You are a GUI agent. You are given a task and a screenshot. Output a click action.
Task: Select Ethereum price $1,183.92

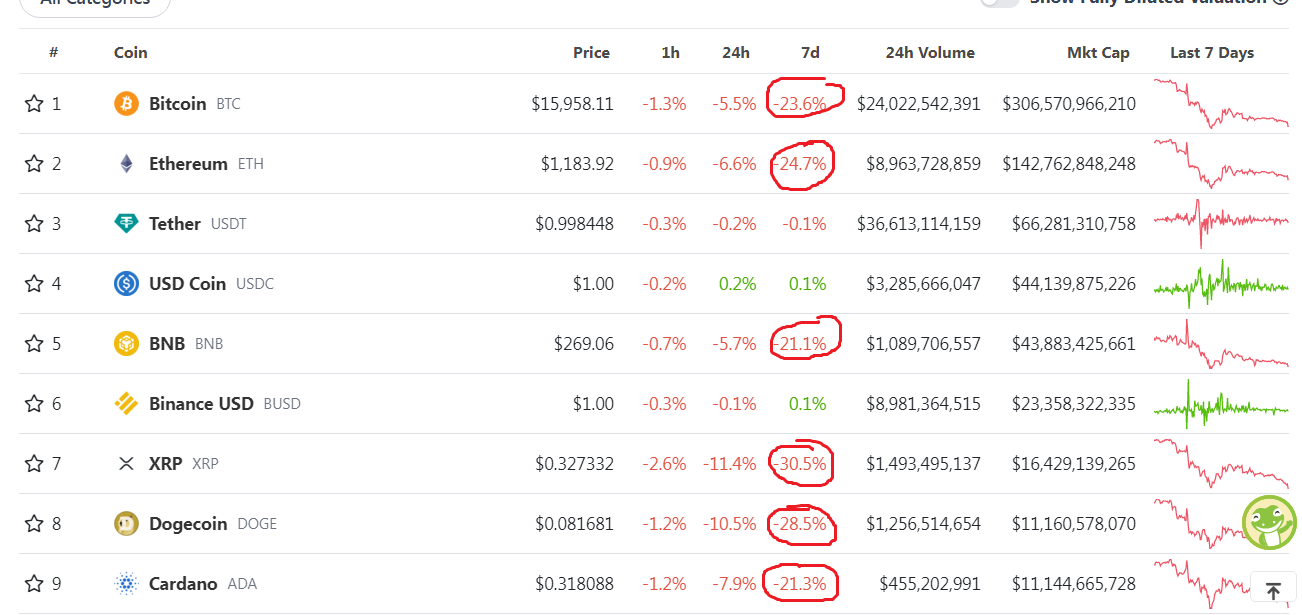(577, 164)
